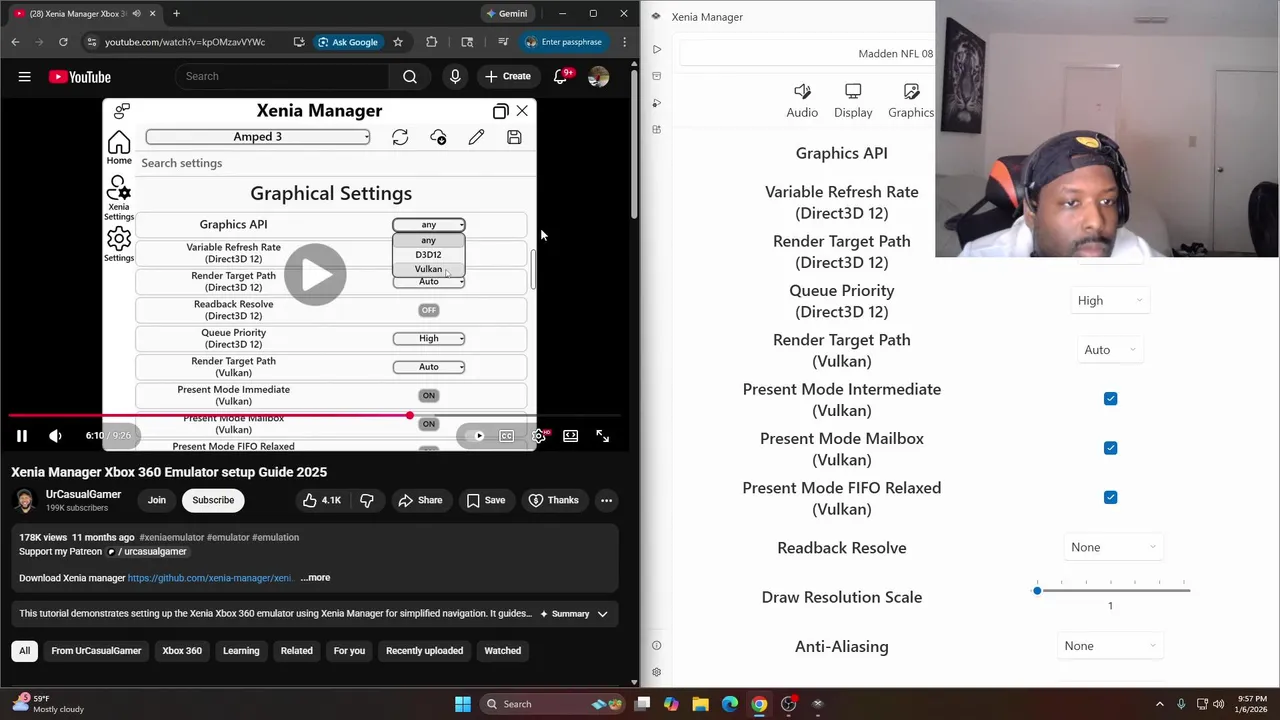Dislike the YouTube video
This screenshot has height=720, width=1280.
click(367, 500)
